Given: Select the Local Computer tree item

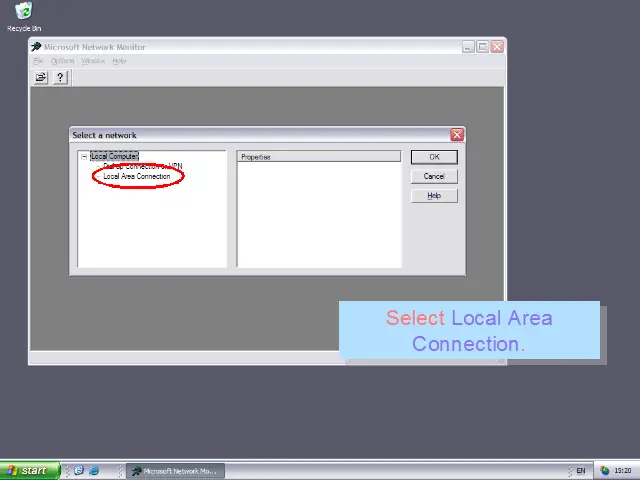Looking at the screenshot, I should [114, 156].
